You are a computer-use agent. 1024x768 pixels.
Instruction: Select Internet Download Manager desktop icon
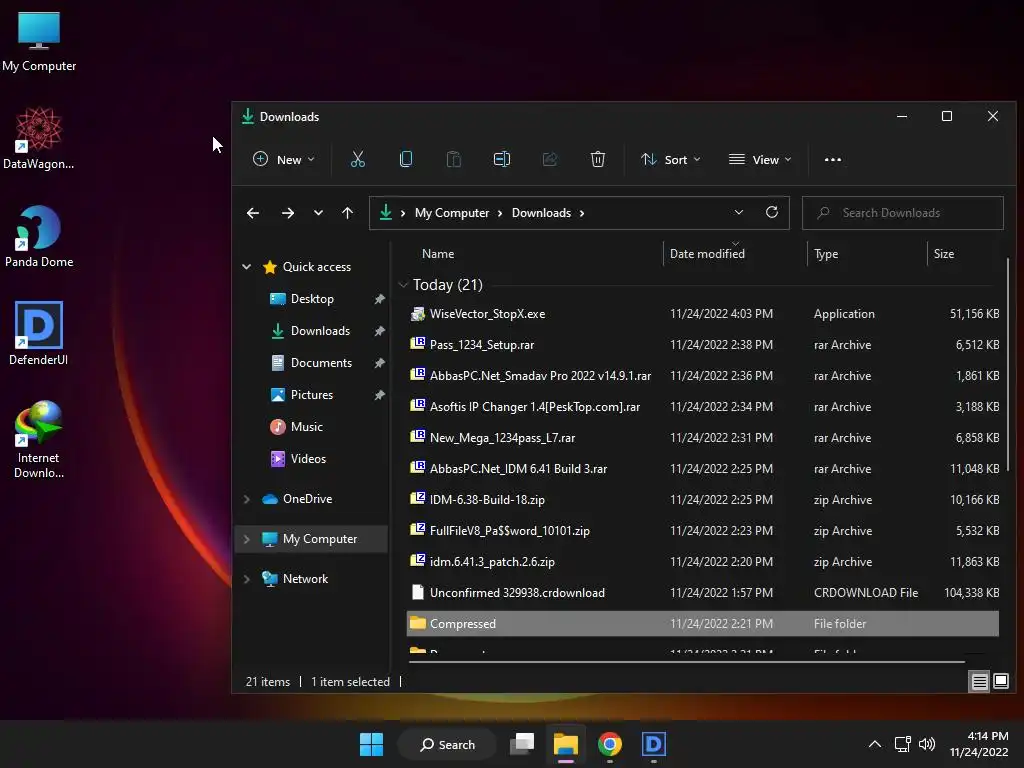(x=39, y=440)
